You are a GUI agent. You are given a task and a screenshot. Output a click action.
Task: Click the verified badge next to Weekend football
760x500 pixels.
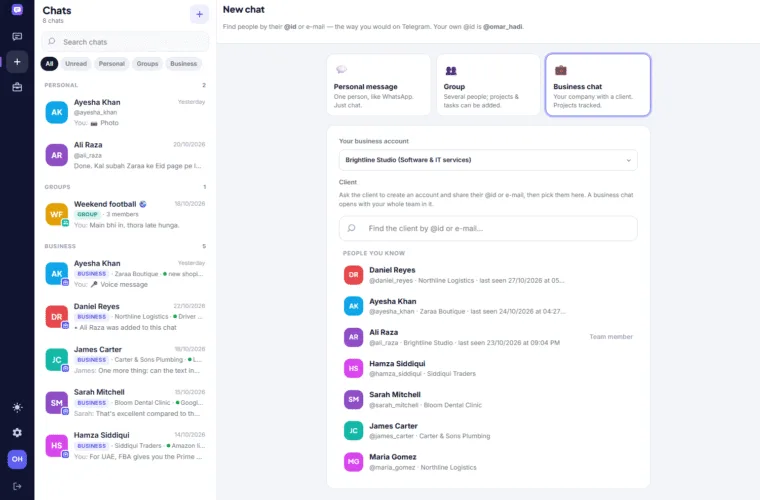[142, 204]
